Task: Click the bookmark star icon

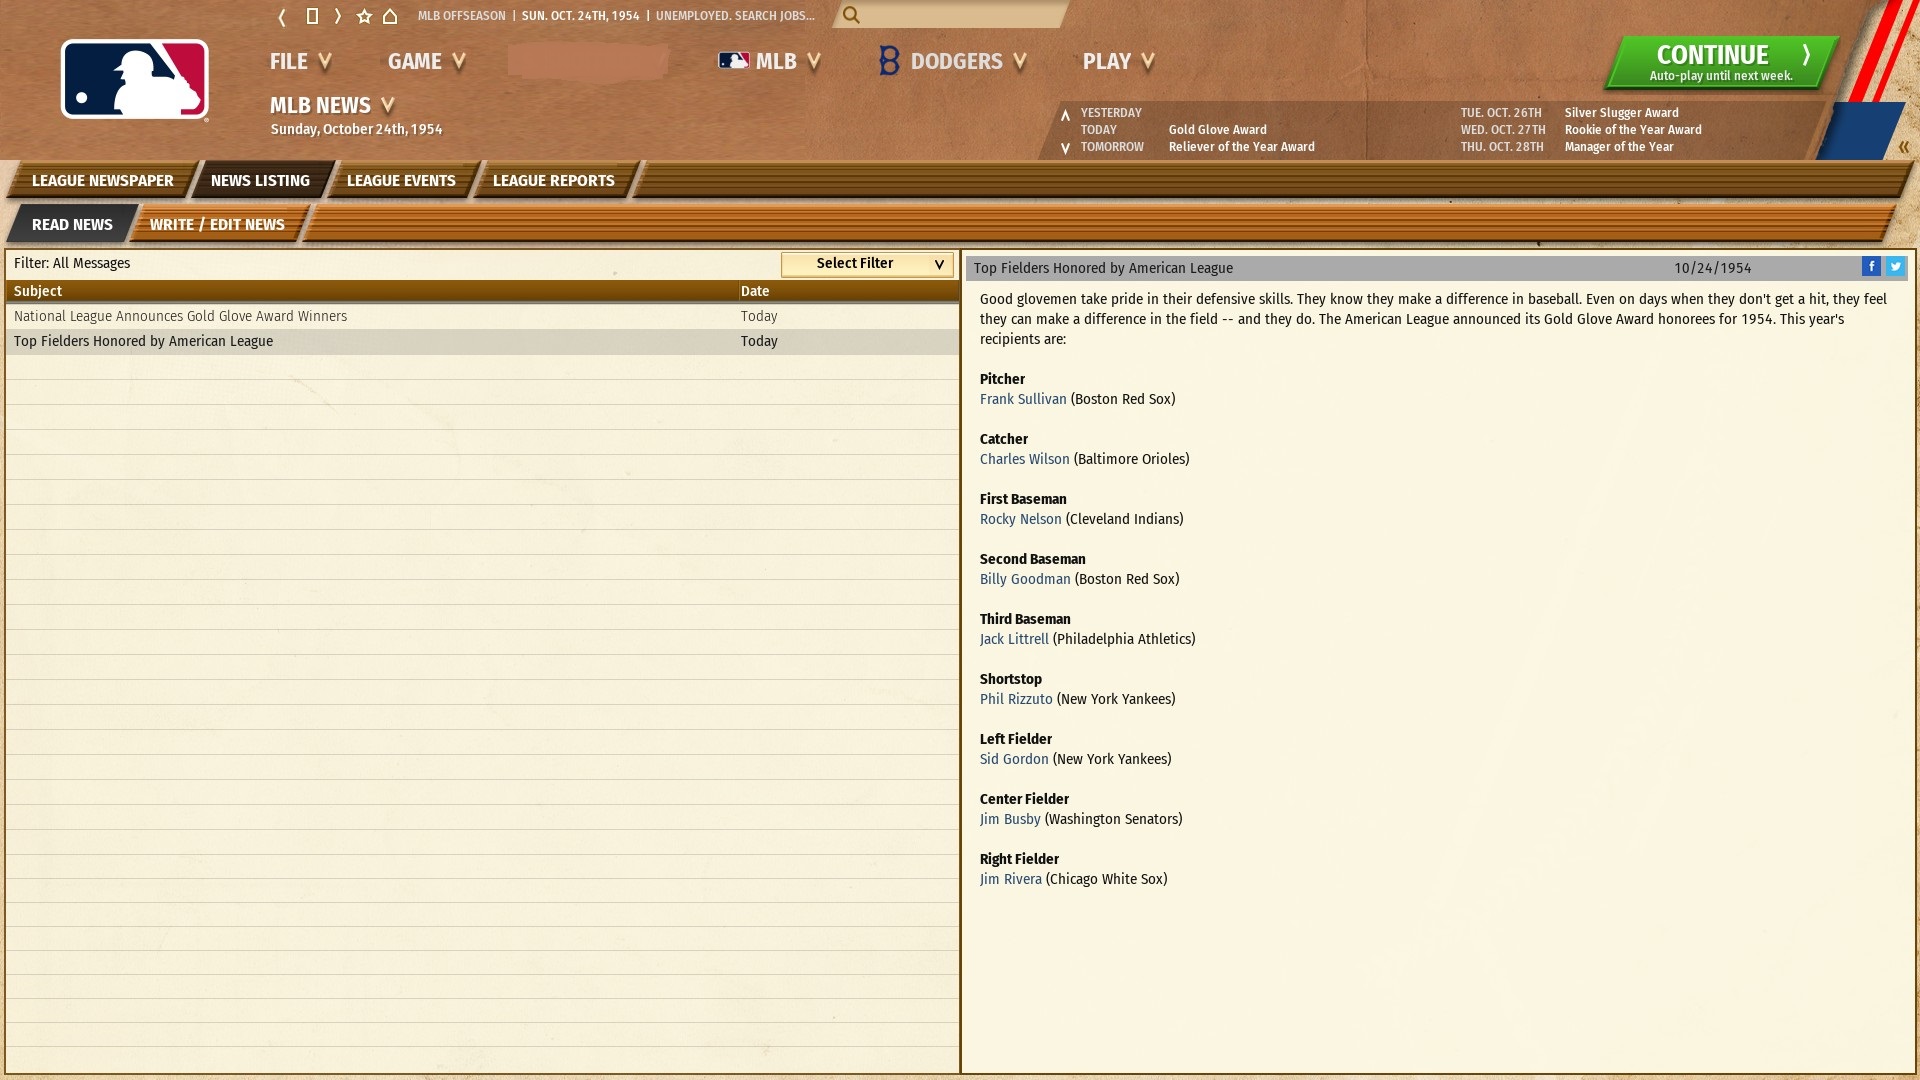Action: [x=364, y=16]
